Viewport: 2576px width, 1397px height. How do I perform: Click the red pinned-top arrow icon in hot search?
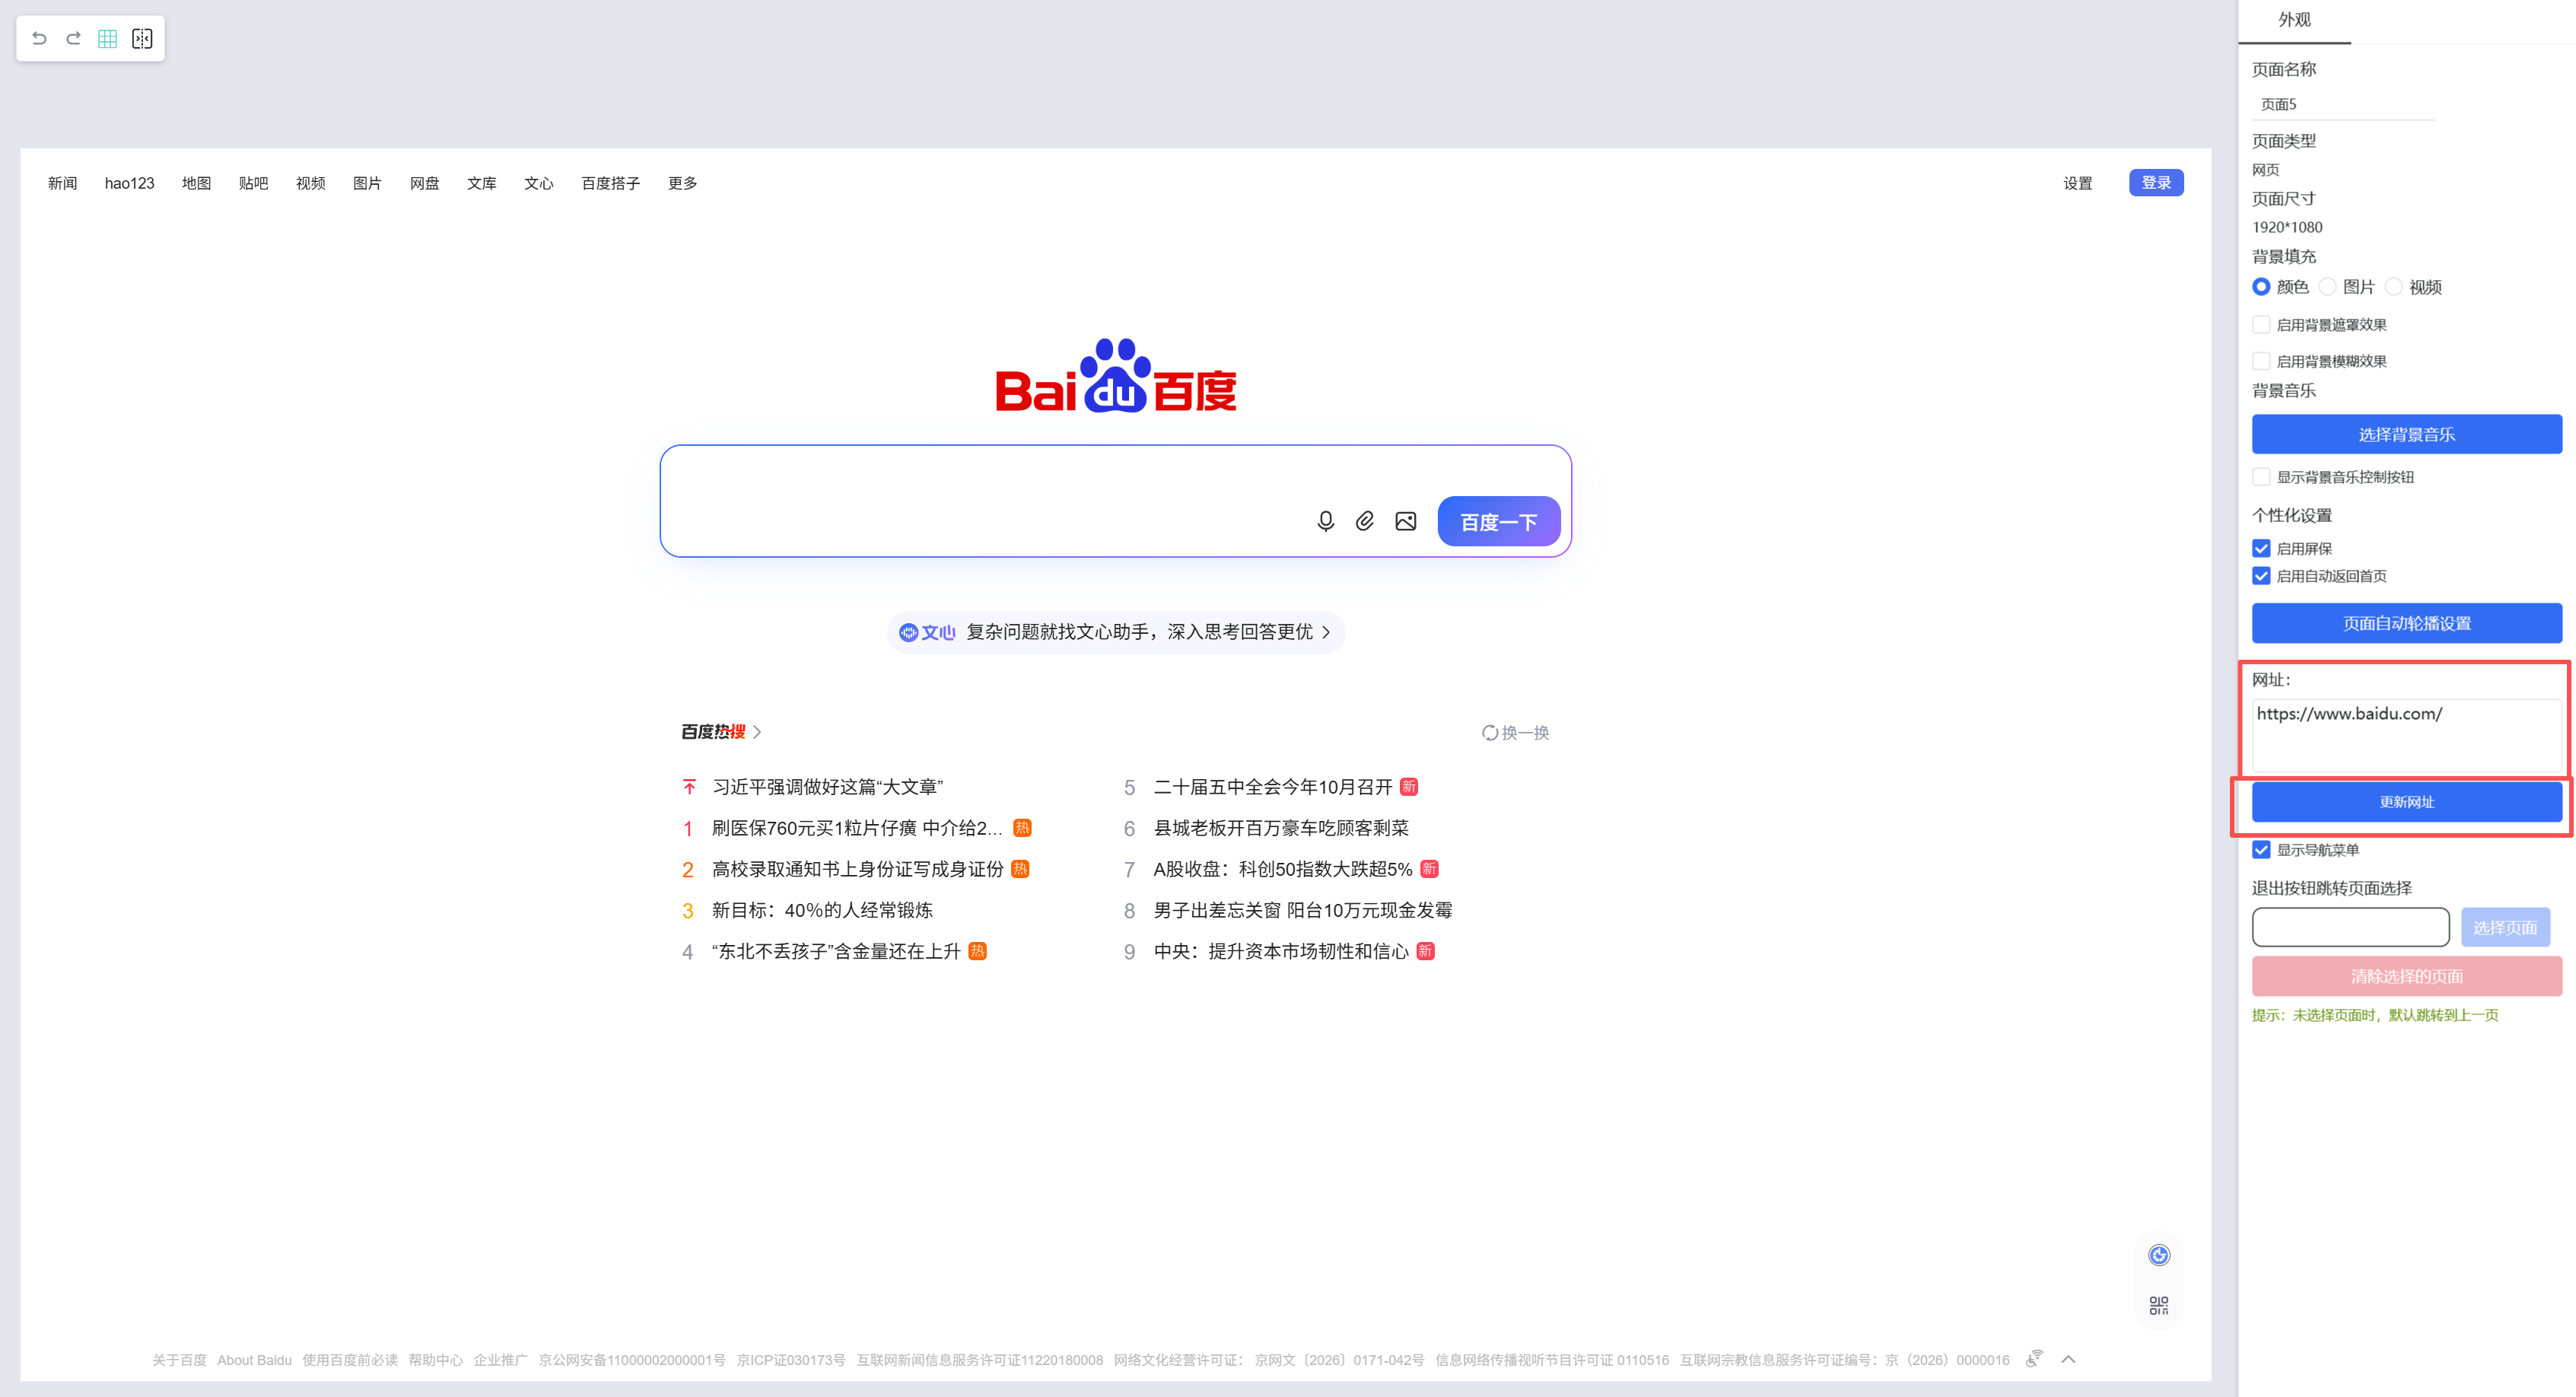coord(689,787)
